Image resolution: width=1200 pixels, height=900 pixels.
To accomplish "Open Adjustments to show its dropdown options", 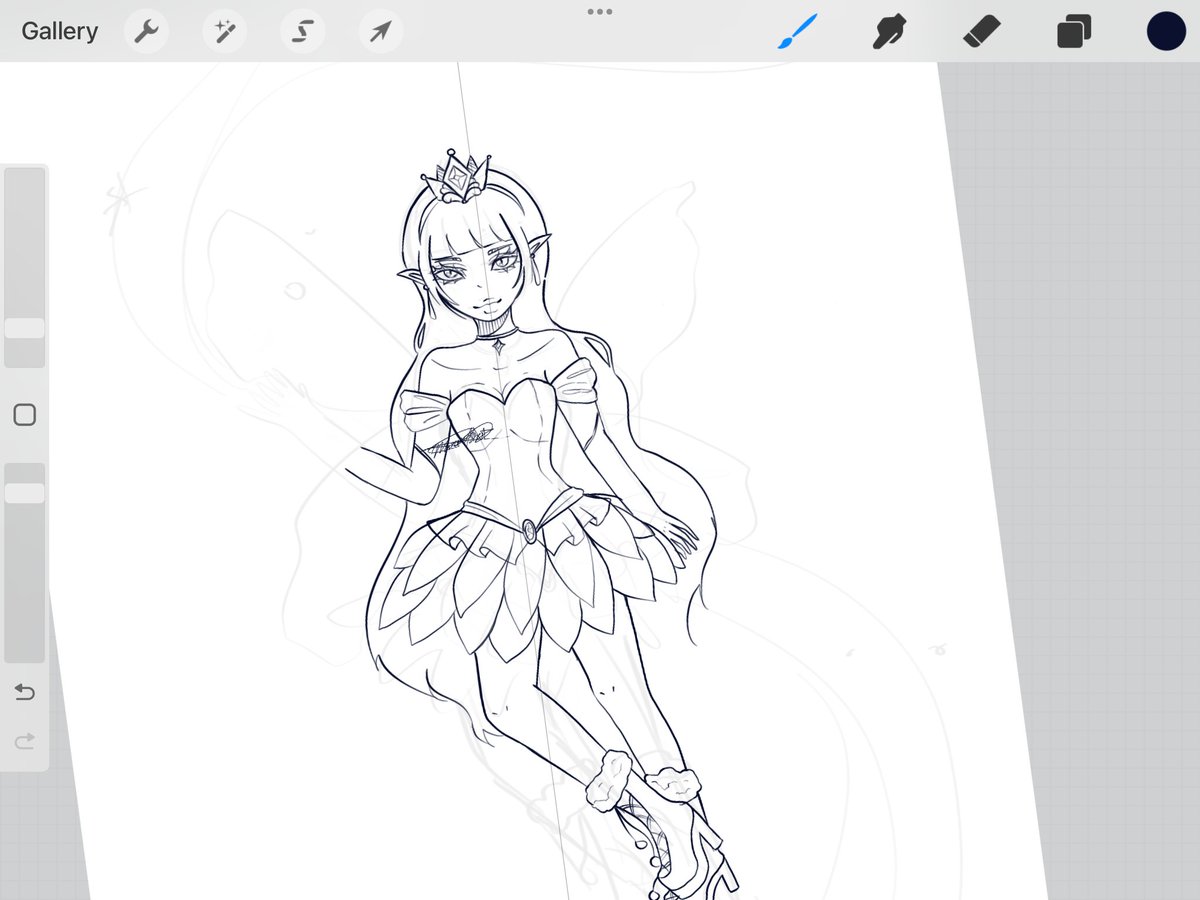I will click(223, 31).
